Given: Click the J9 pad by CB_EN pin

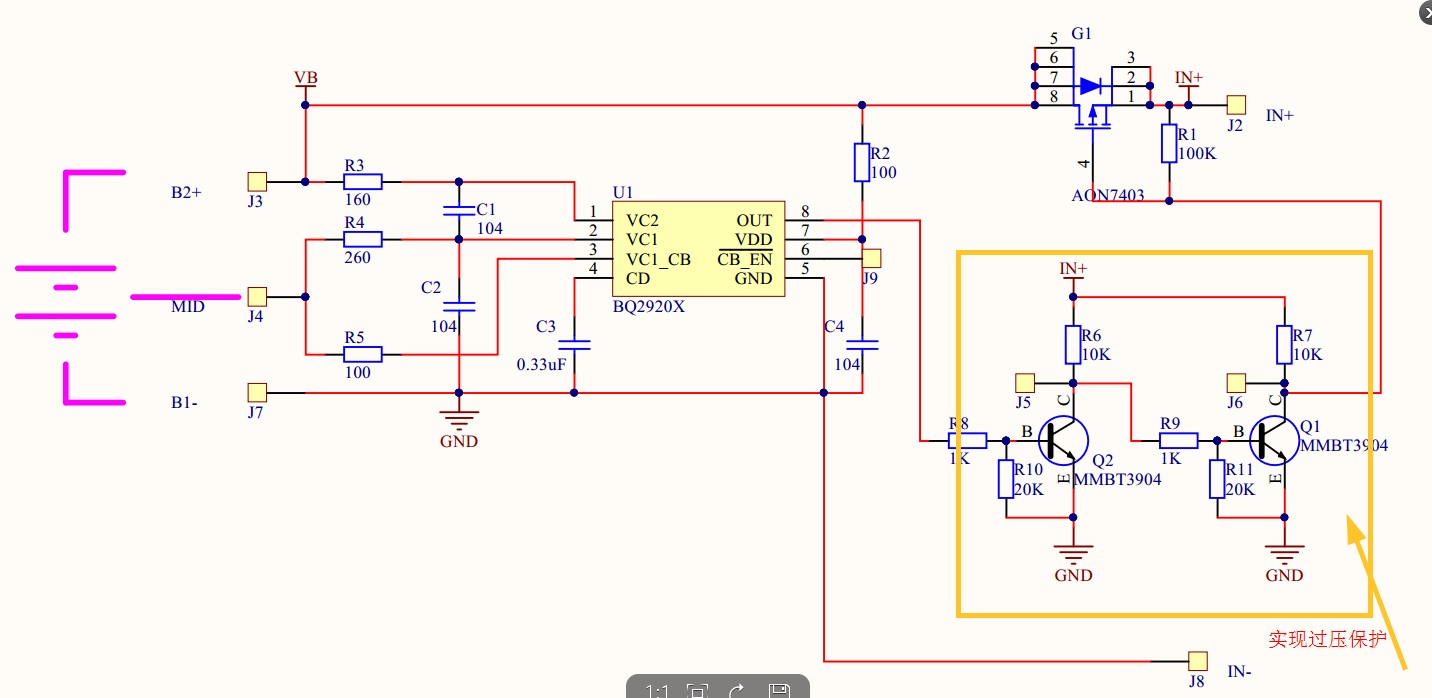Looking at the screenshot, I should point(871,258).
